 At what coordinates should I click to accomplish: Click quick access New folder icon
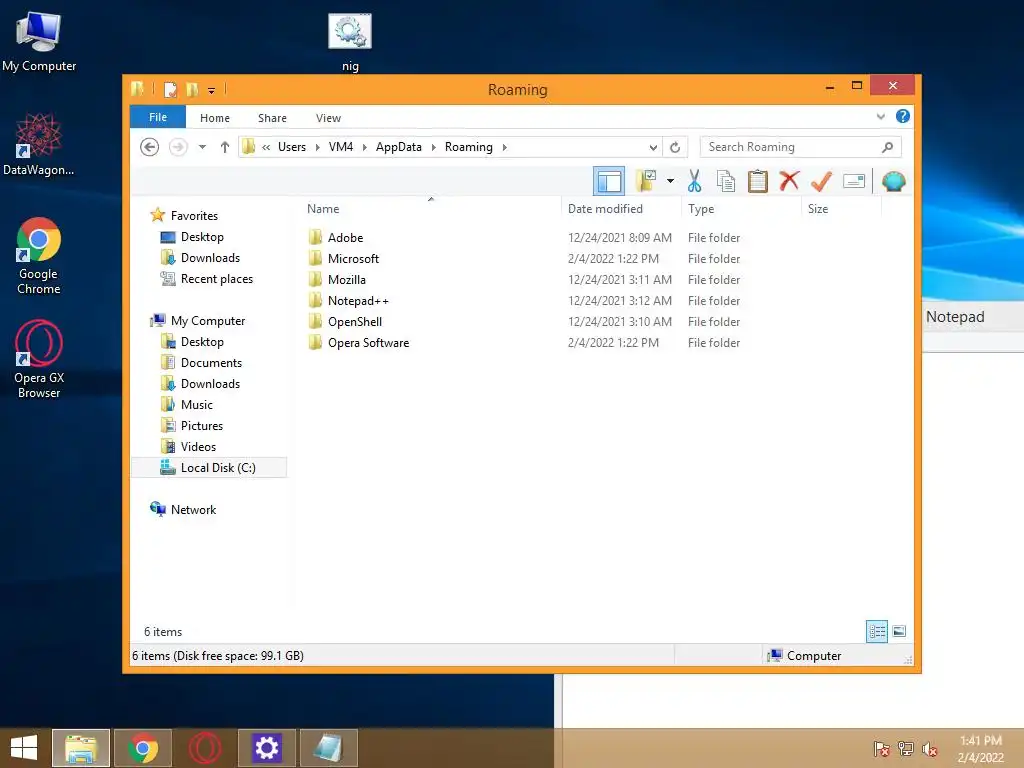click(x=192, y=89)
